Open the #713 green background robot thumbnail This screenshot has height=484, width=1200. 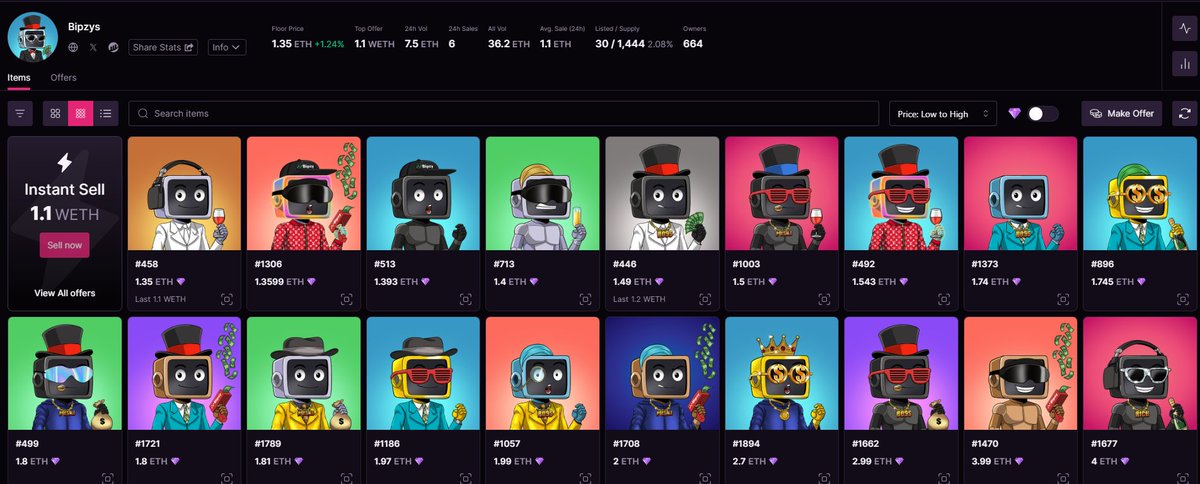543,193
